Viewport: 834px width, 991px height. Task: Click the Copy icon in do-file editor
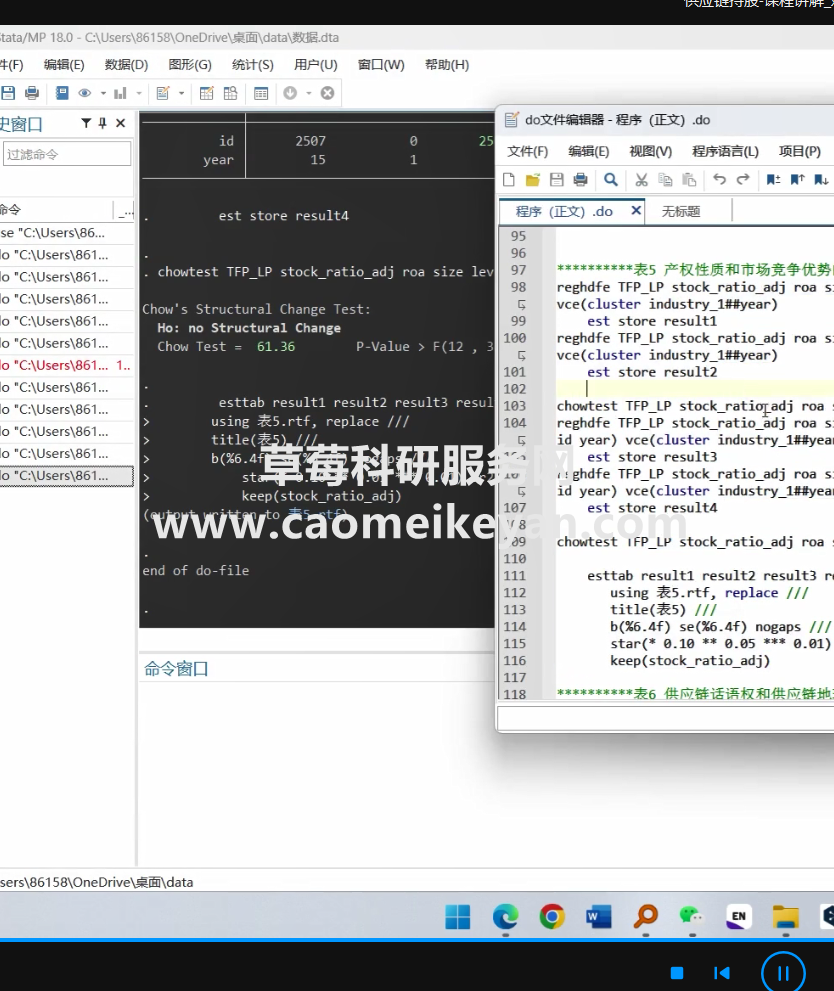point(665,179)
